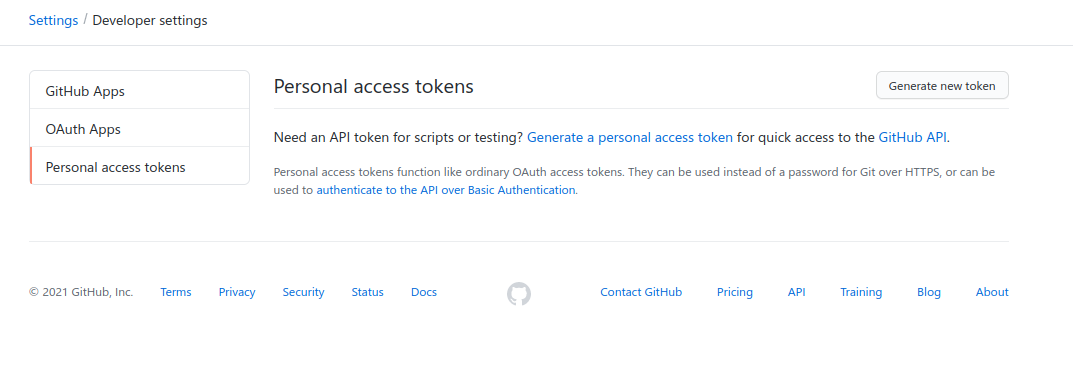Open the Generate a personal access token link
Viewport: 1073px width, 369px height.
point(630,137)
